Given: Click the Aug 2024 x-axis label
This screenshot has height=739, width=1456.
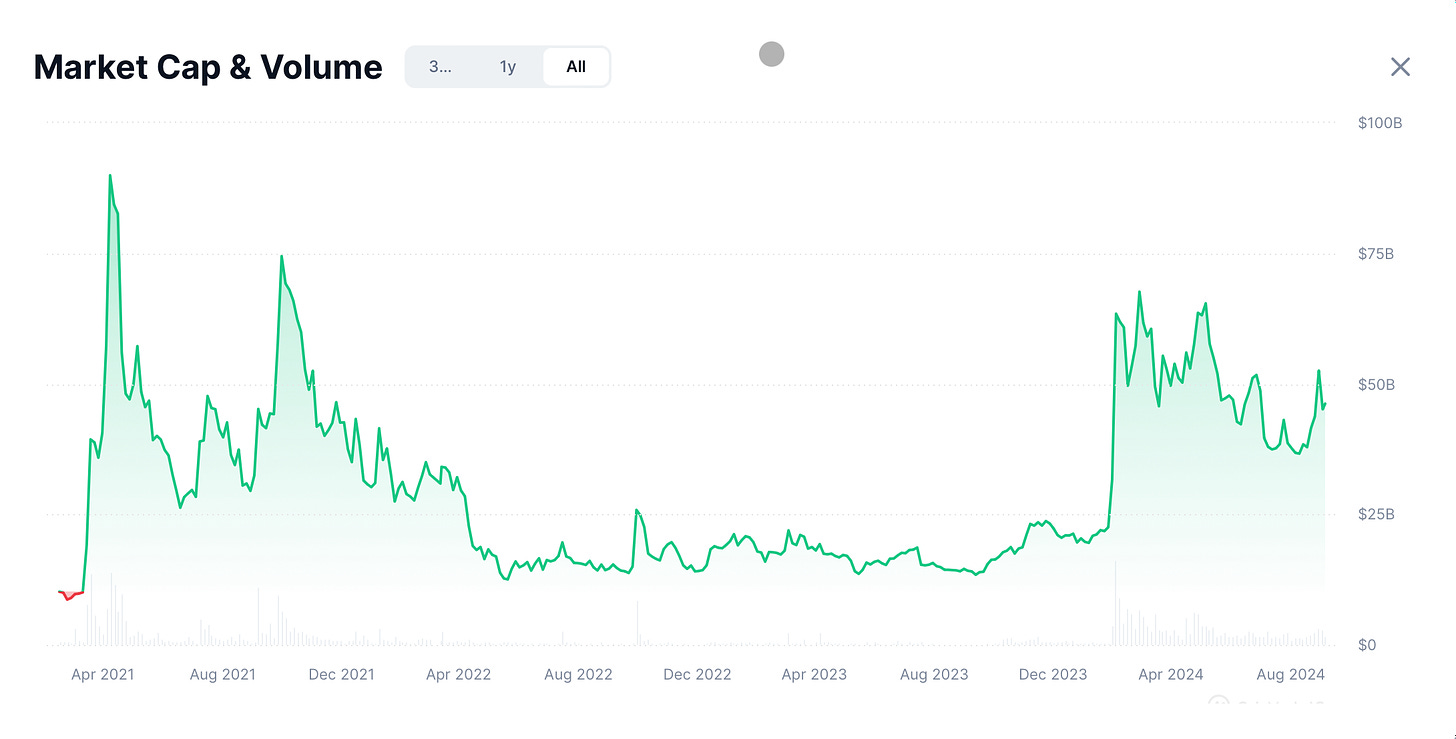Looking at the screenshot, I should coord(1290,675).
